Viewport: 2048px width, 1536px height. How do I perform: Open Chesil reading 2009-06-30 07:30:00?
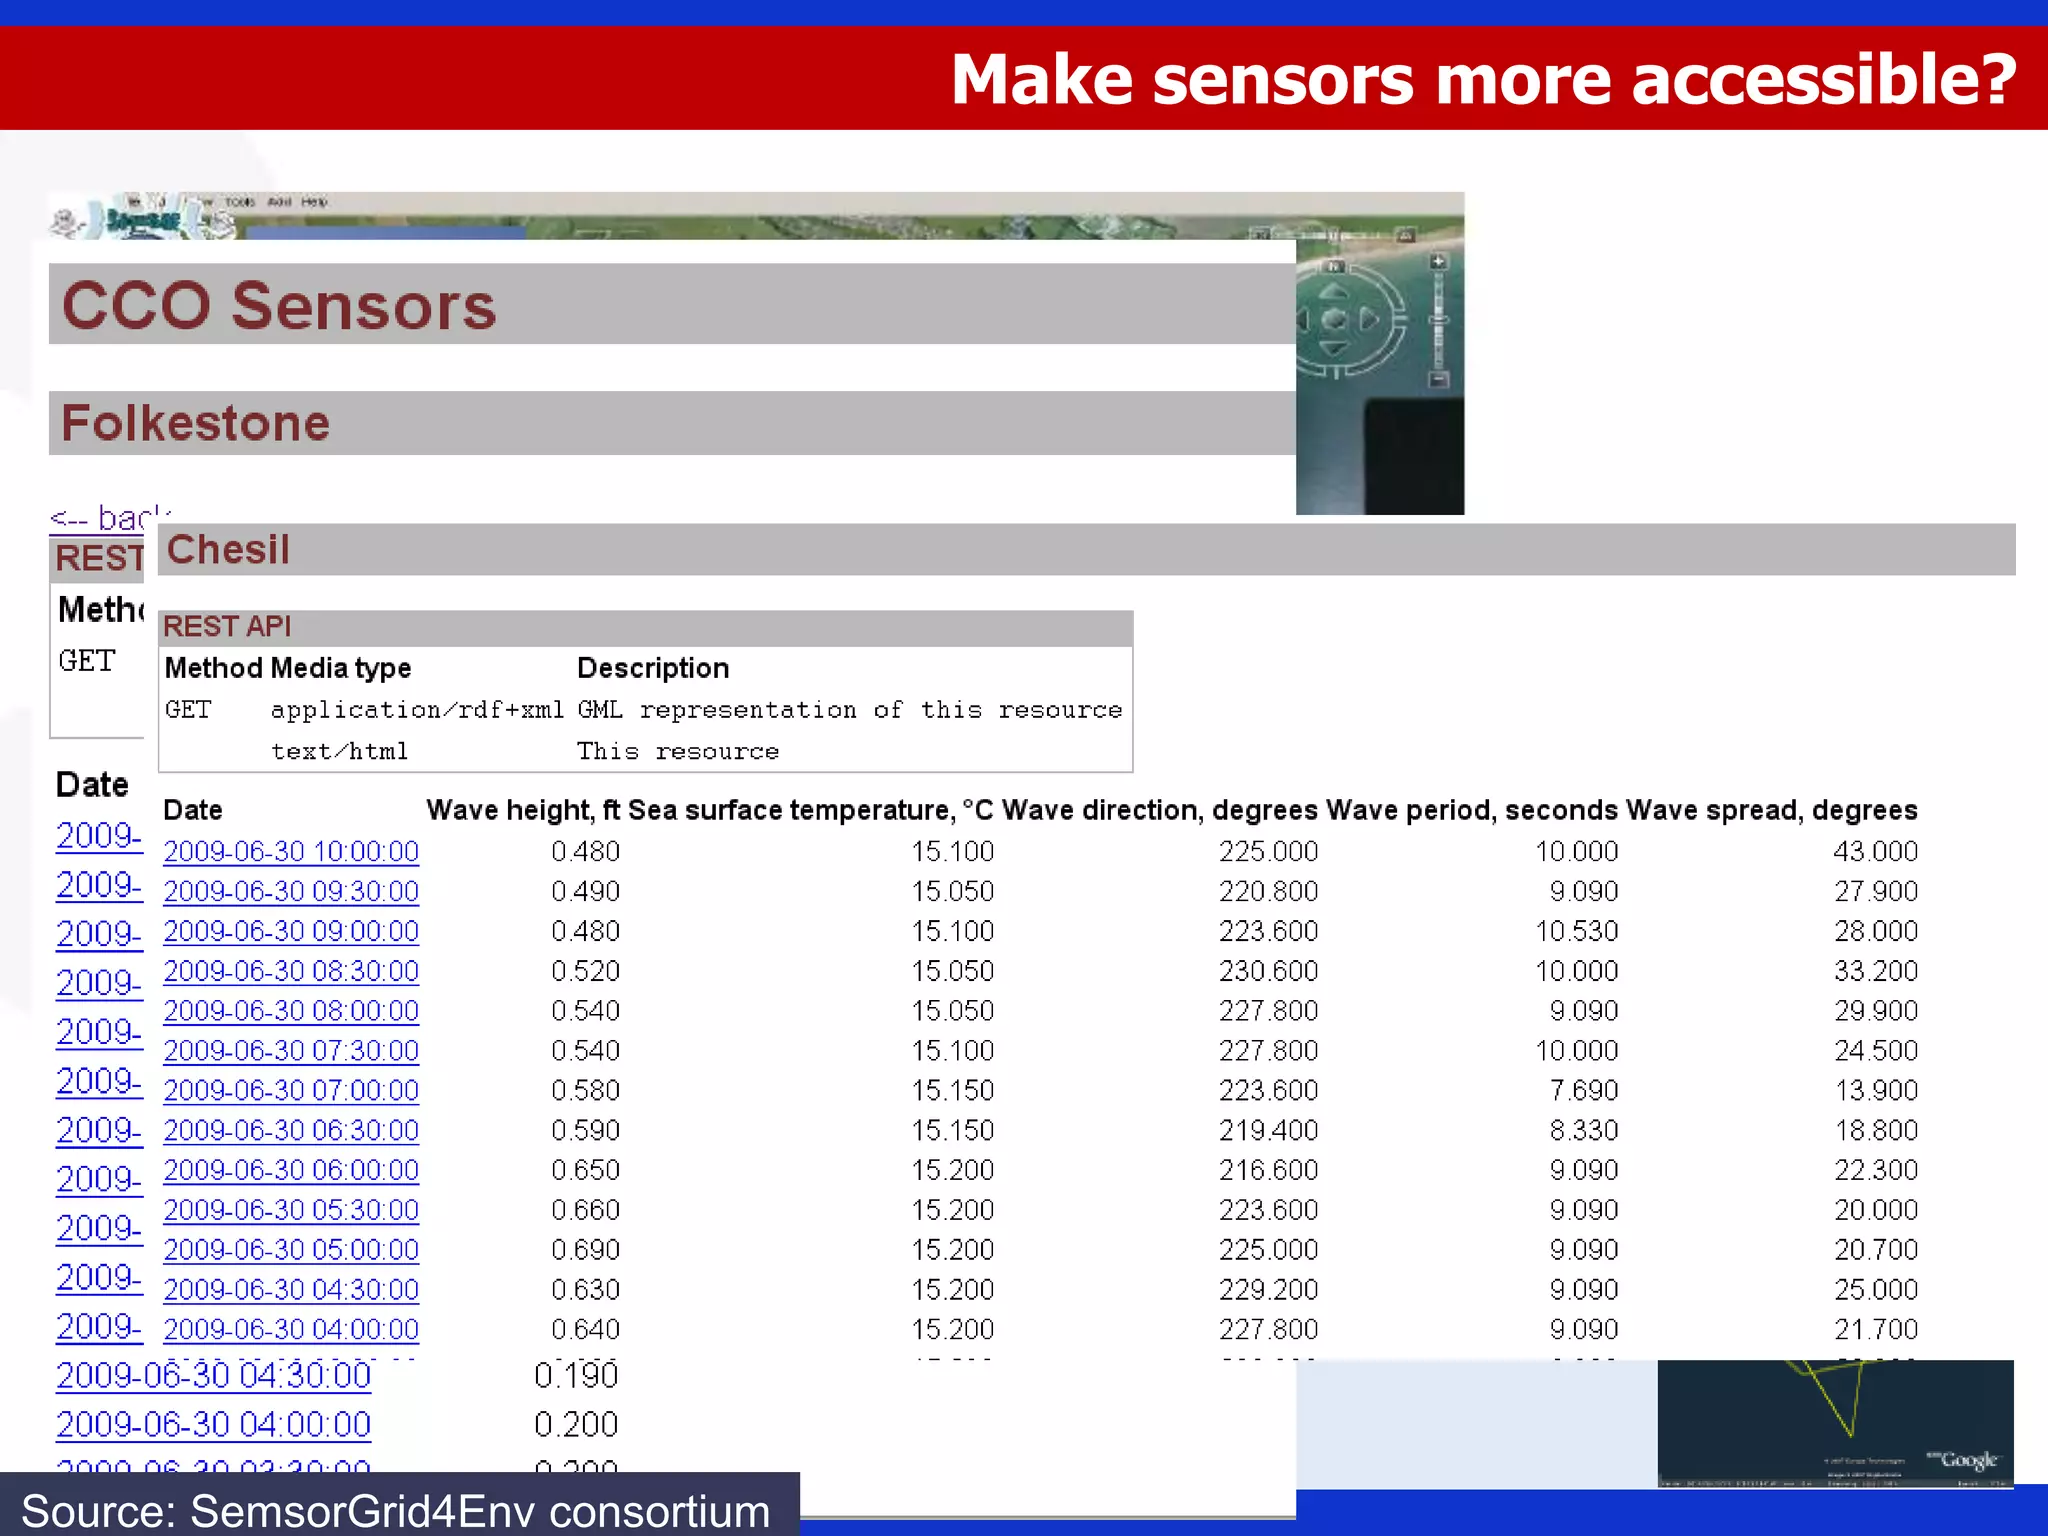click(291, 1051)
